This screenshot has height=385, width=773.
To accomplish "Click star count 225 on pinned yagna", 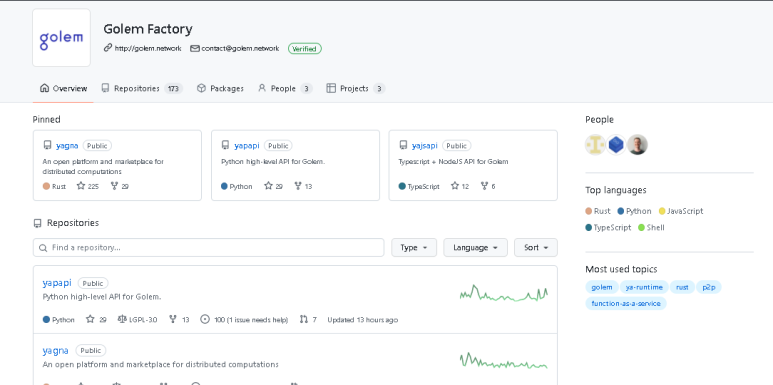I will pyautogui.click(x=88, y=186).
